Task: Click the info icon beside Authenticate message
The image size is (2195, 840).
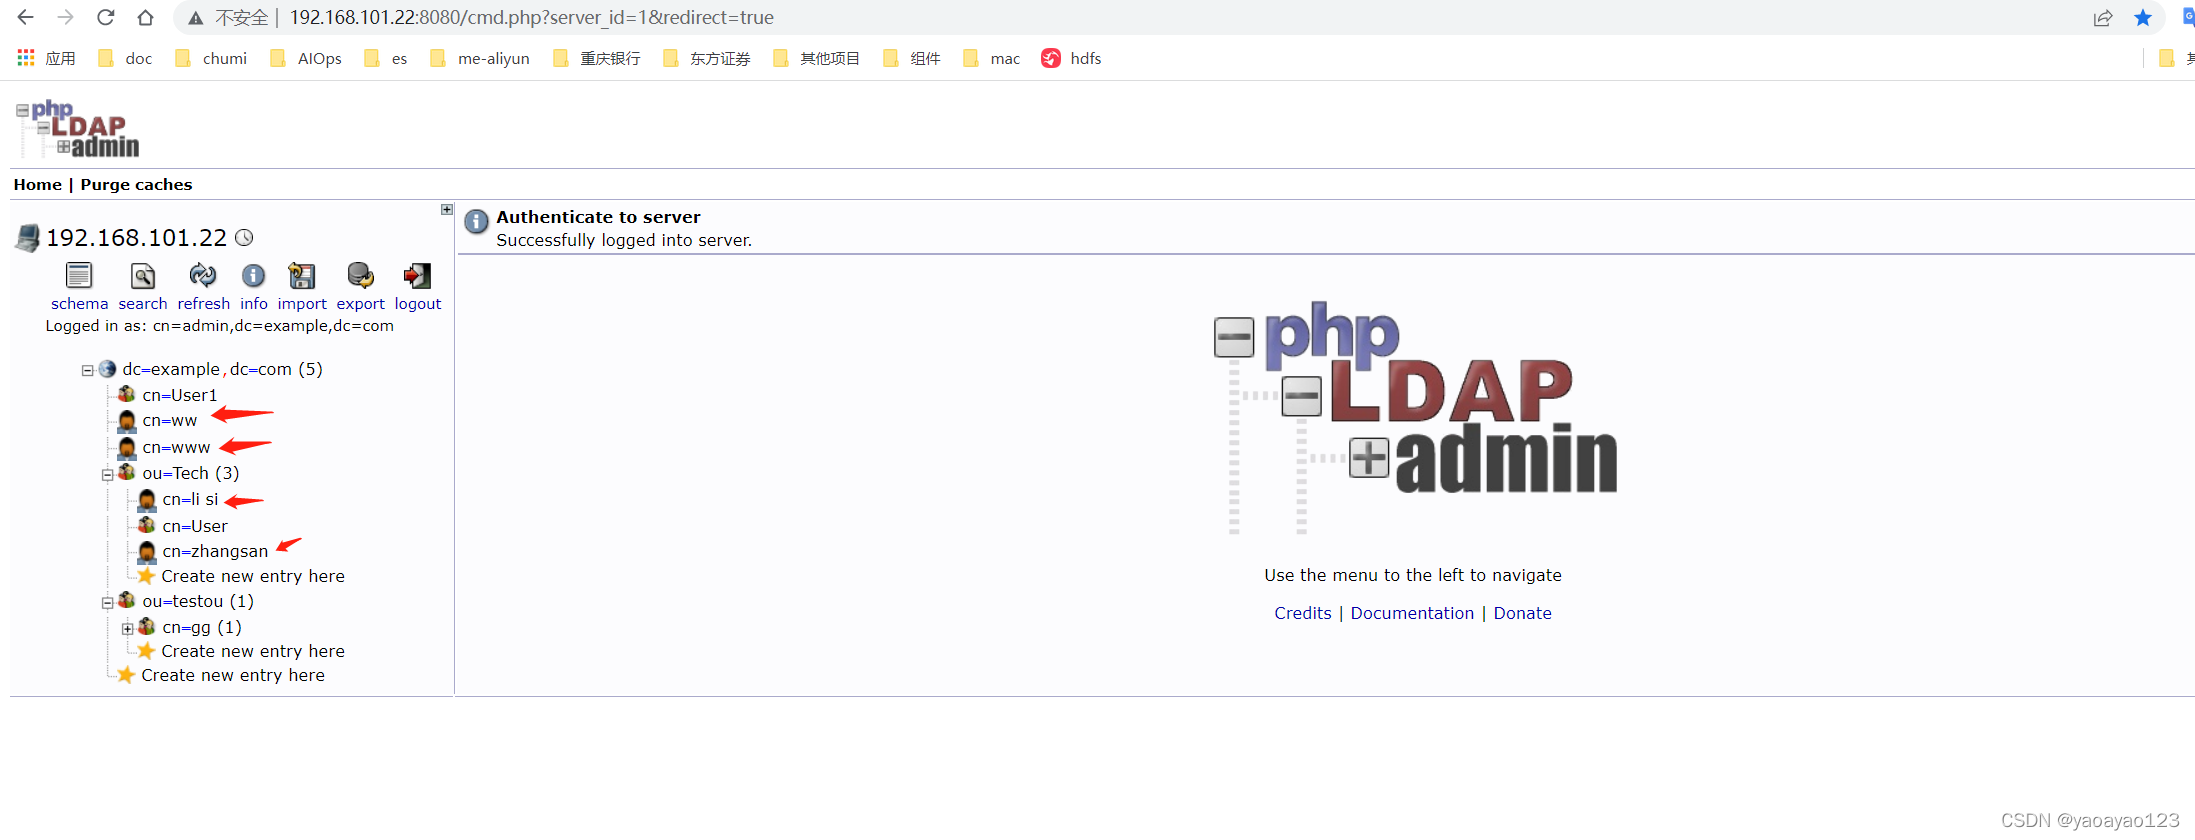Action: (477, 222)
